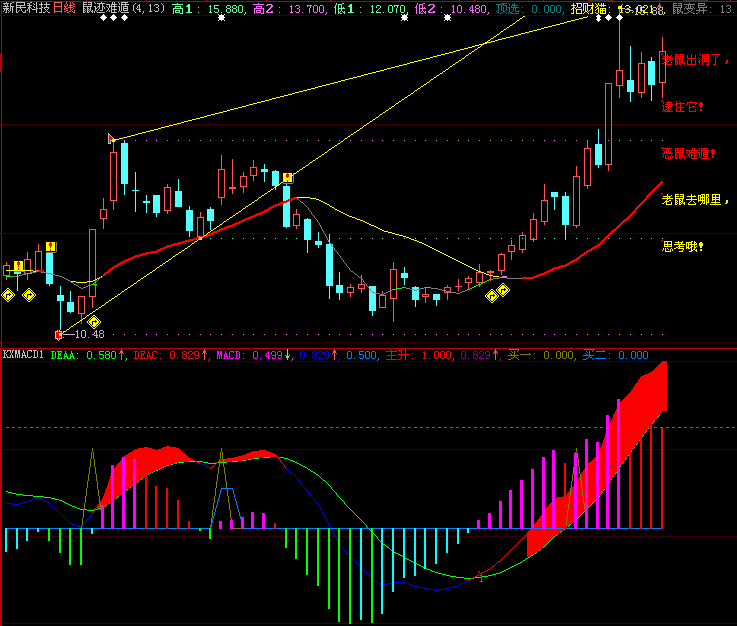Click the yellow exclamation marker on the first candles
This screenshot has height=626, width=737.
tap(18, 266)
